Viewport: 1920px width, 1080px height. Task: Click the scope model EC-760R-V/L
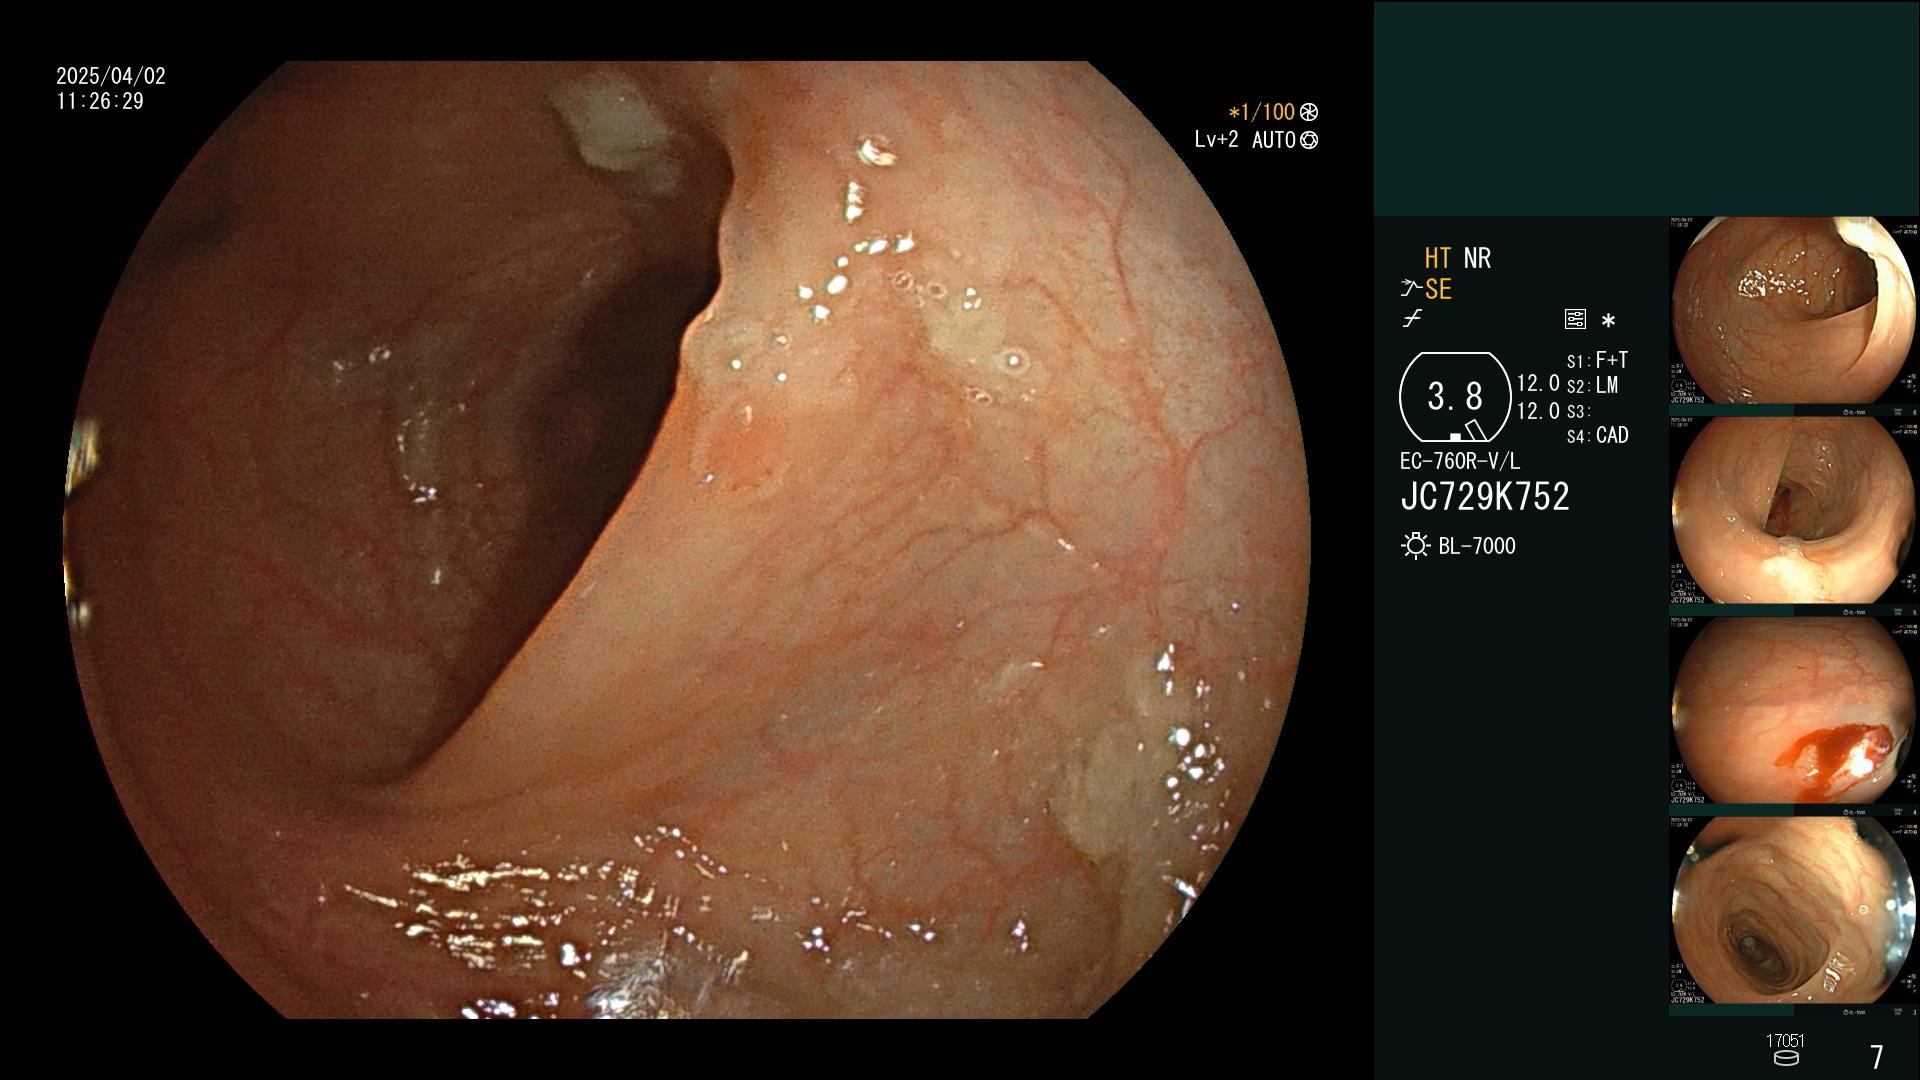point(1460,461)
